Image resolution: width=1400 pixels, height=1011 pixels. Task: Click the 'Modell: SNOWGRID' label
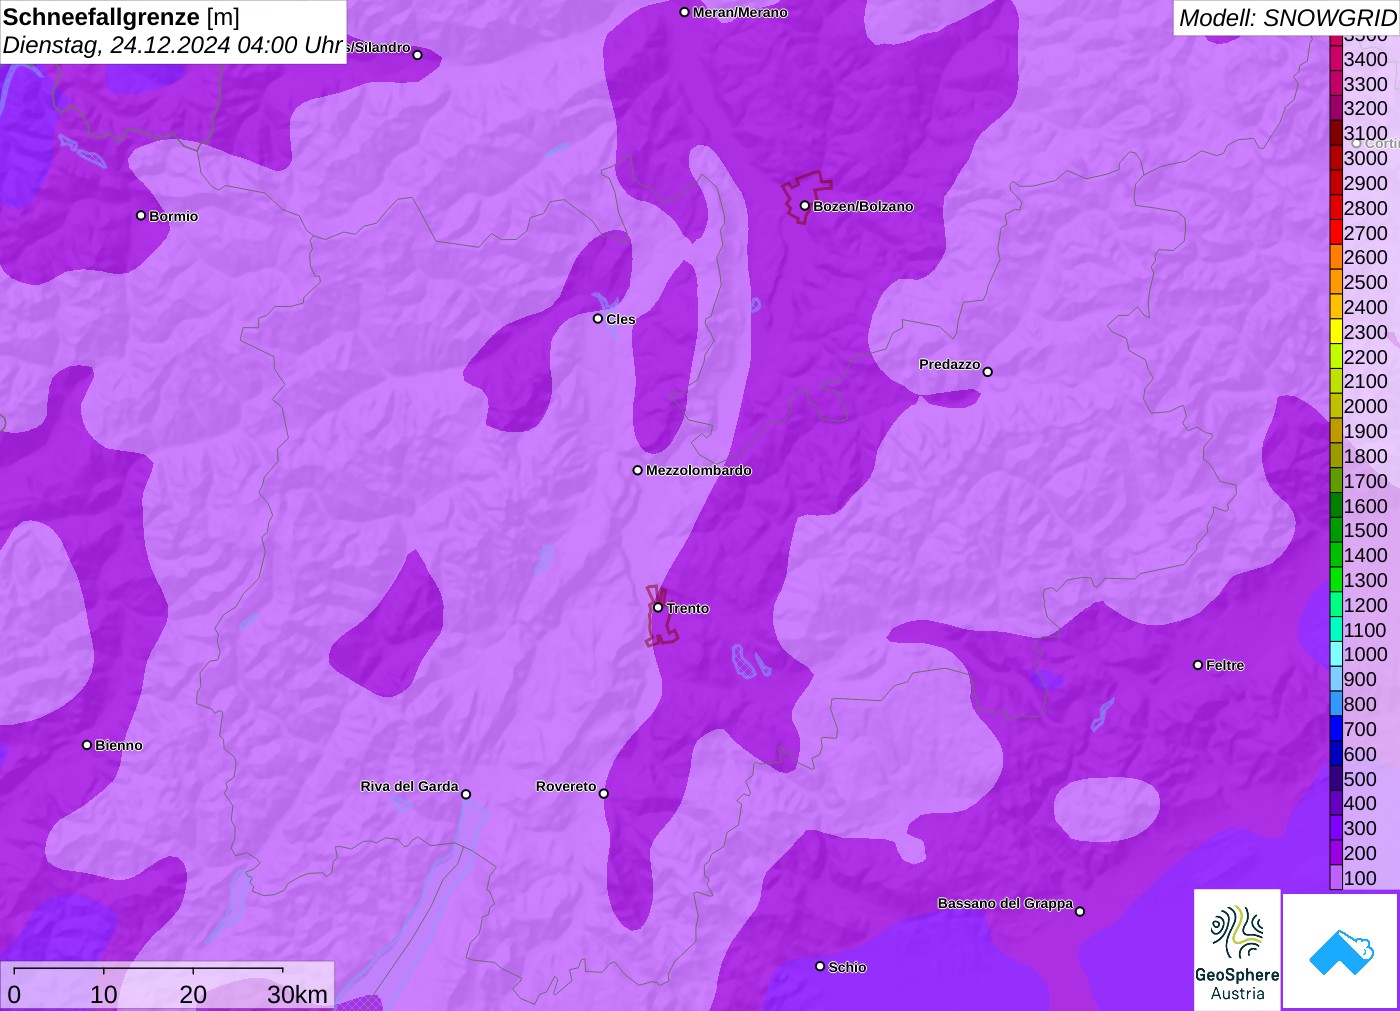pos(1287,18)
